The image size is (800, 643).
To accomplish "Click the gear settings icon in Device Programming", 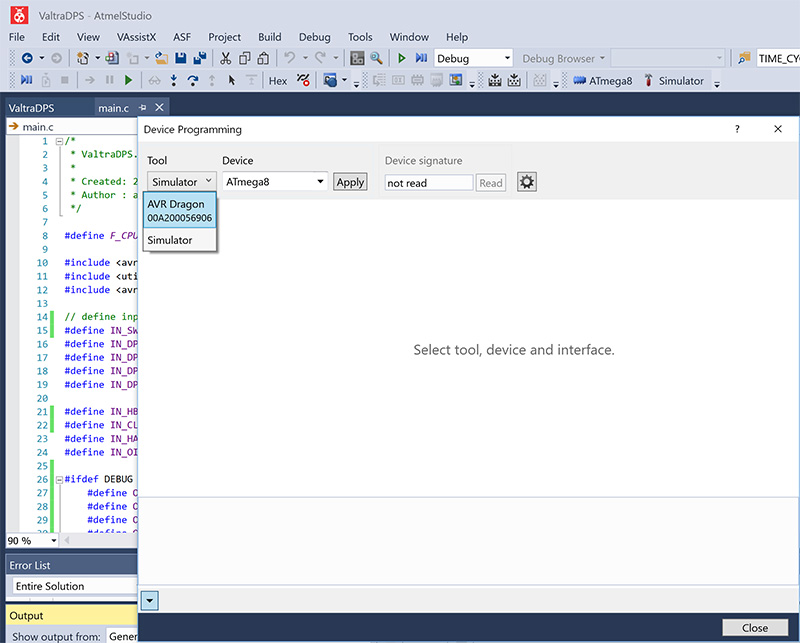I will pyautogui.click(x=527, y=182).
